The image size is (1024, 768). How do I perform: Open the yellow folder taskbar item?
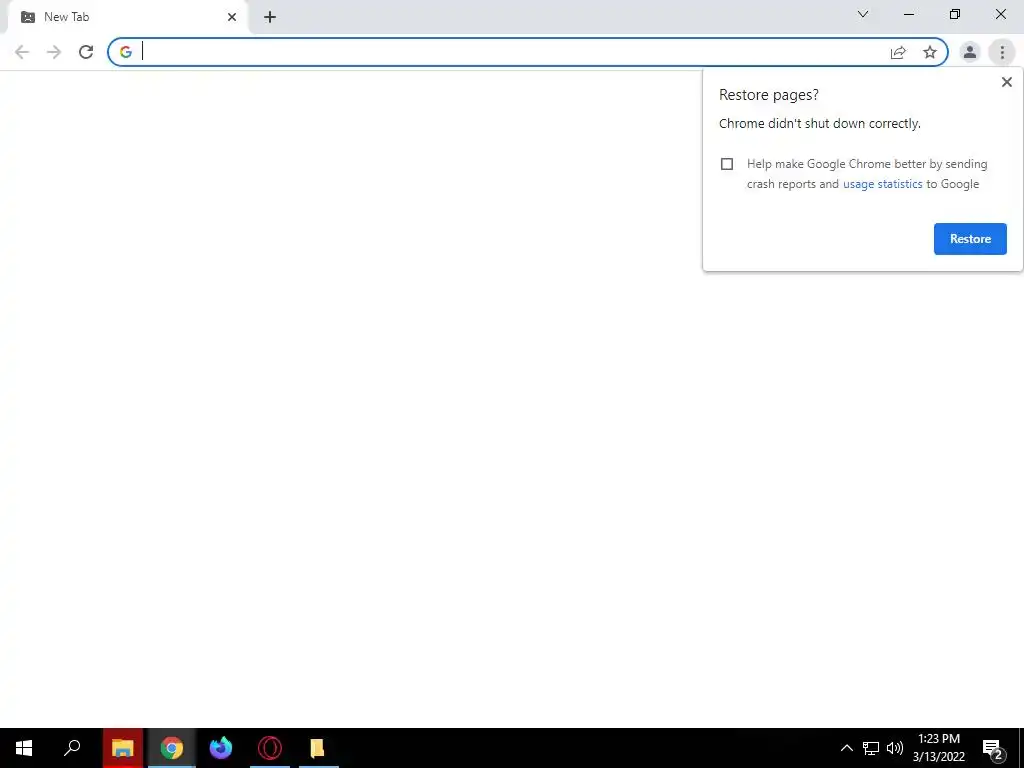(318, 748)
